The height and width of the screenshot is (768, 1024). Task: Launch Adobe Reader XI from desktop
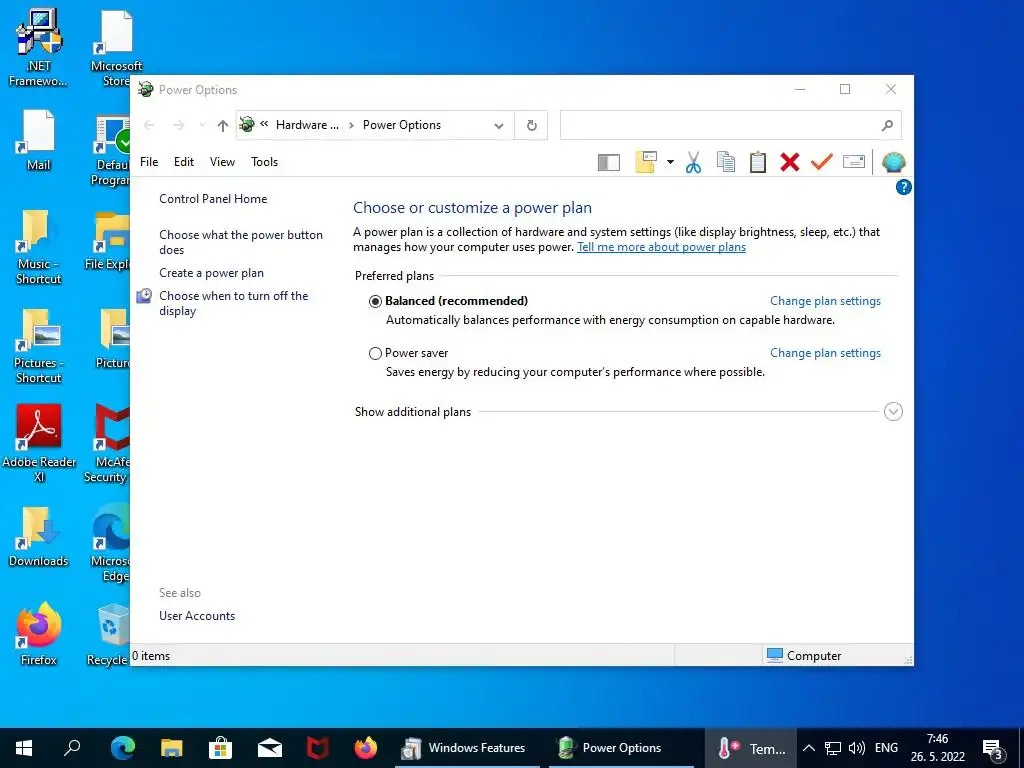pyautogui.click(x=39, y=443)
